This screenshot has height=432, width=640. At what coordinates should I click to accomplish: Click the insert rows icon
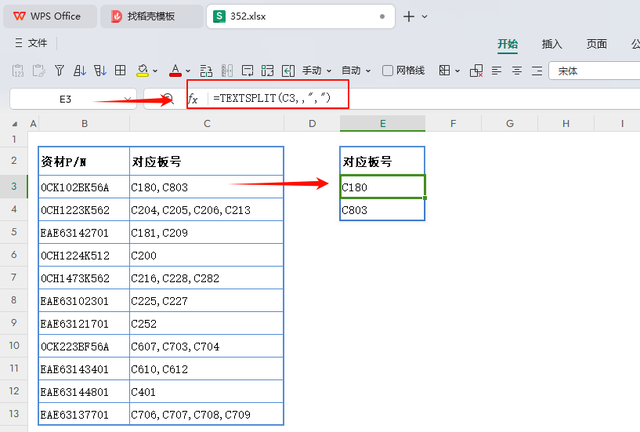pos(206,71)
